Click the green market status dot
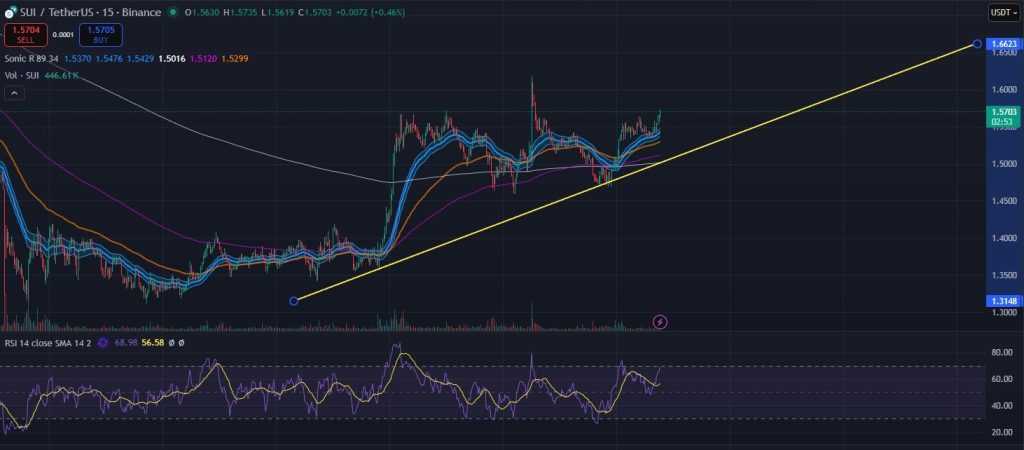The height and width of the screenshot is (450, 1024). (175, 13)
